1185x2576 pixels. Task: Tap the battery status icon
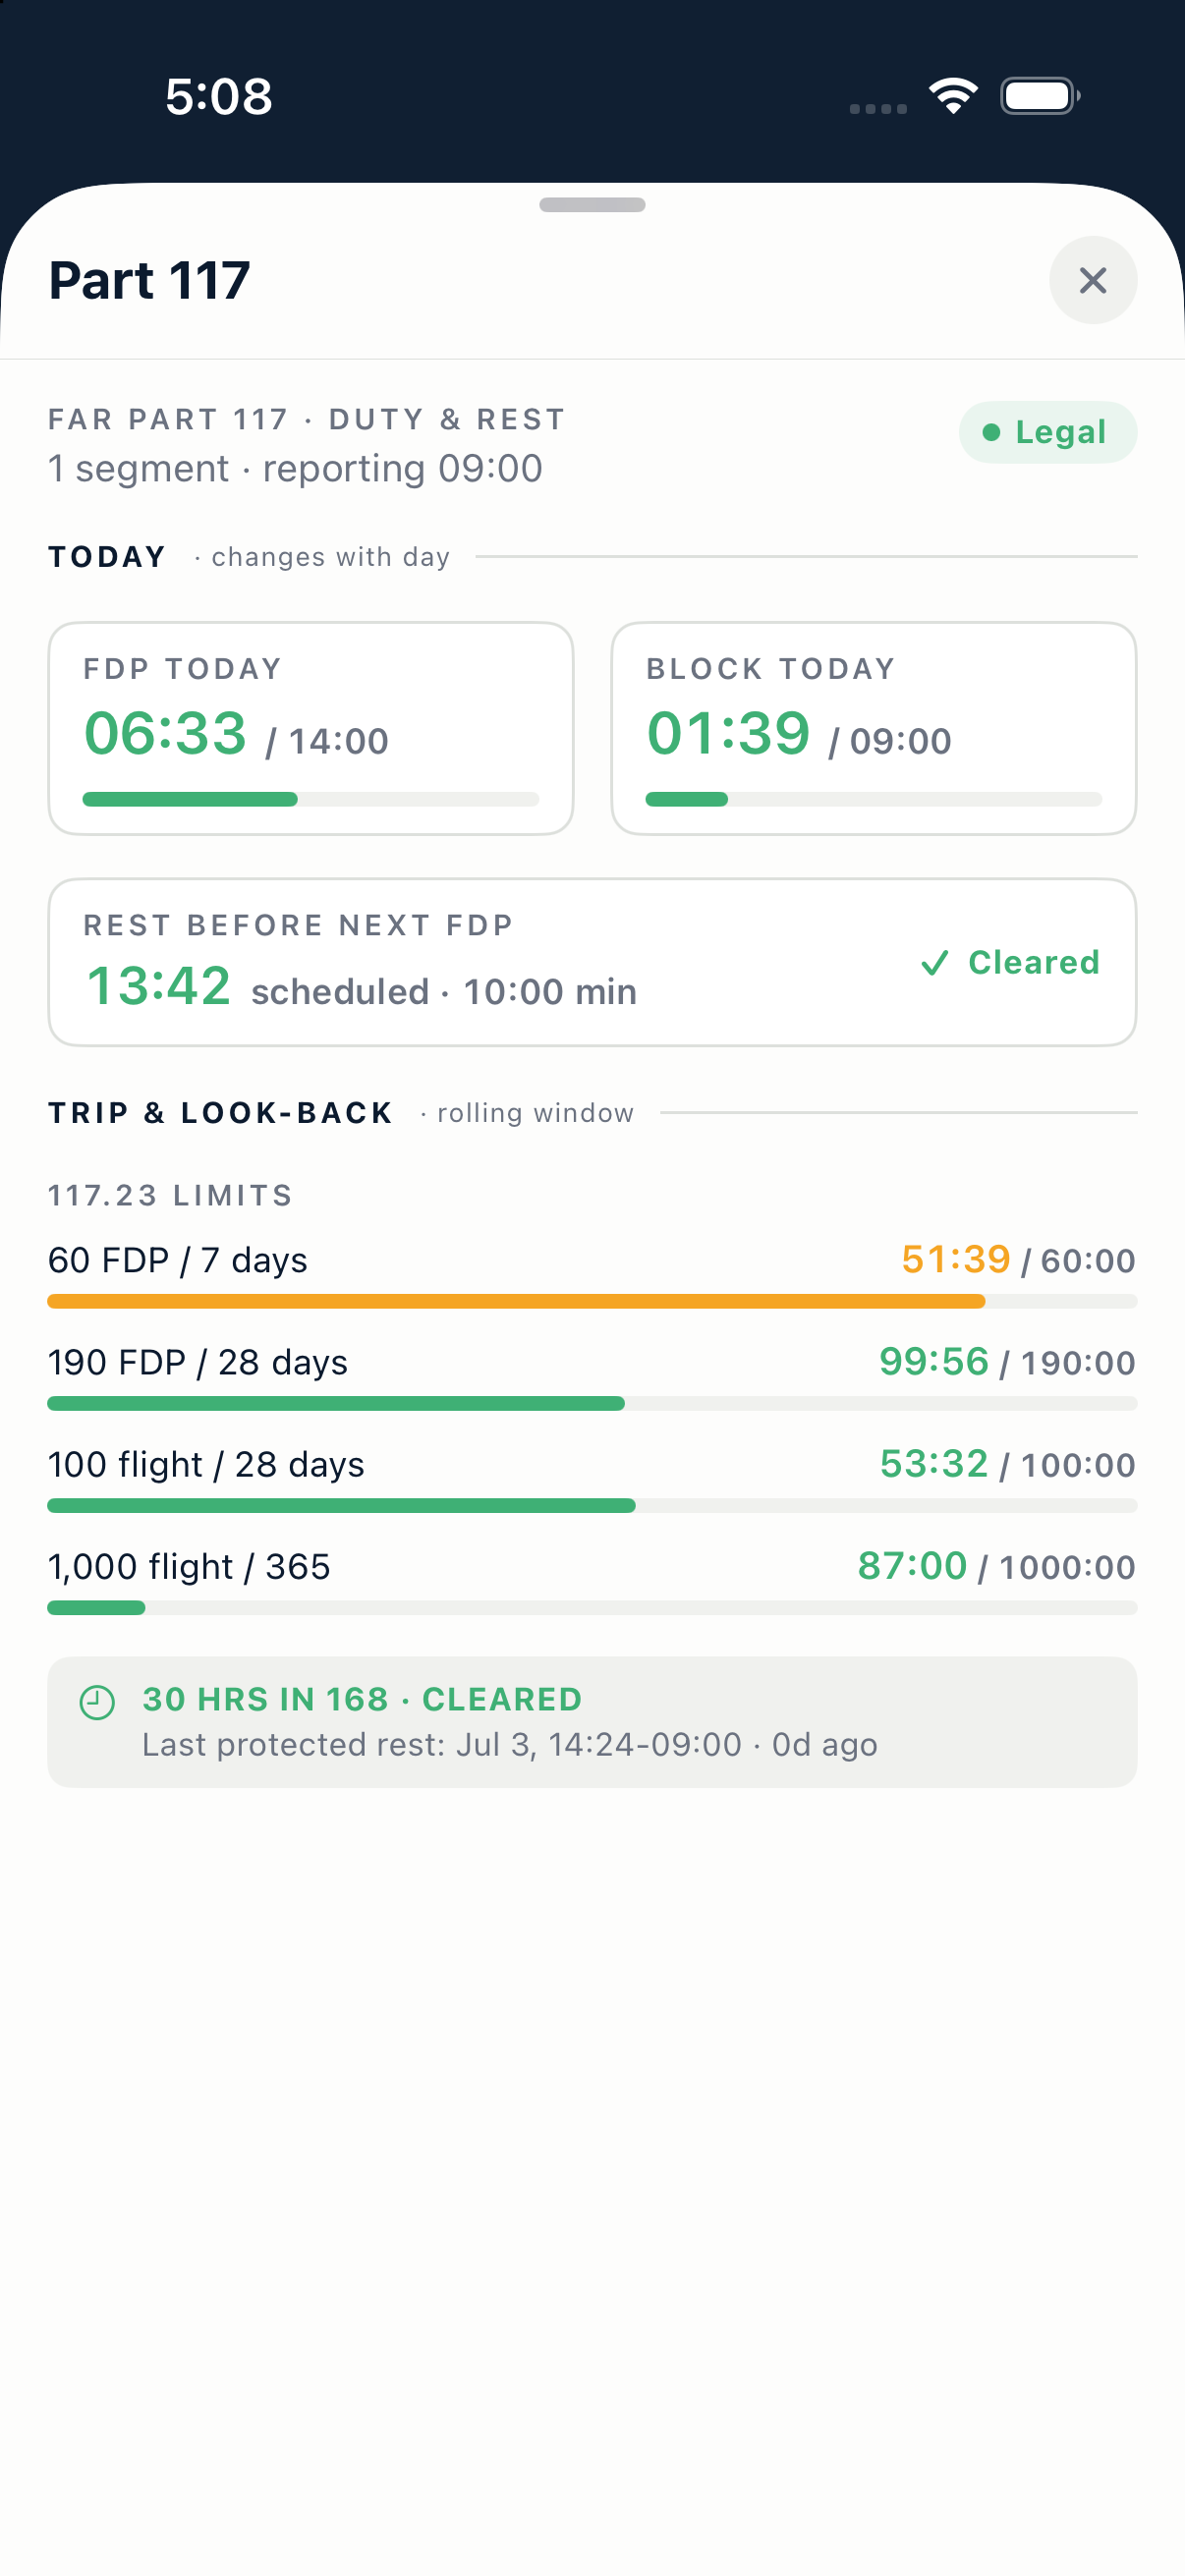tap(1040, 96)
